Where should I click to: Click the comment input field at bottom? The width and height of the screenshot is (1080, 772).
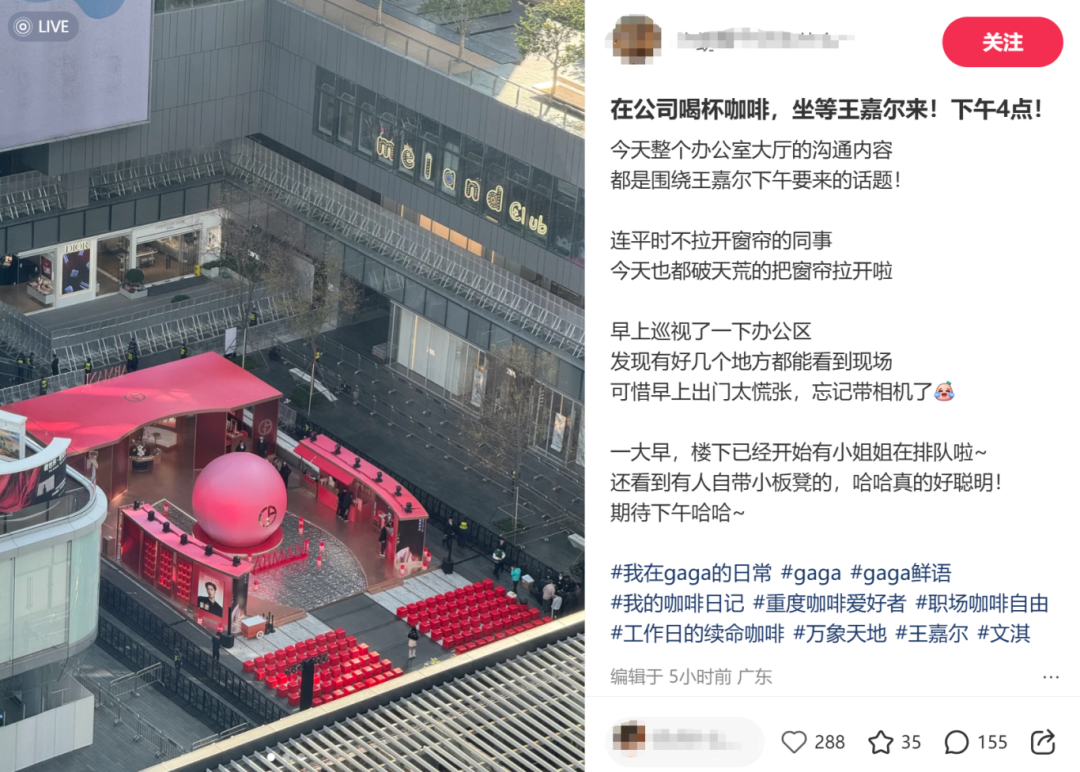[685, 742]
